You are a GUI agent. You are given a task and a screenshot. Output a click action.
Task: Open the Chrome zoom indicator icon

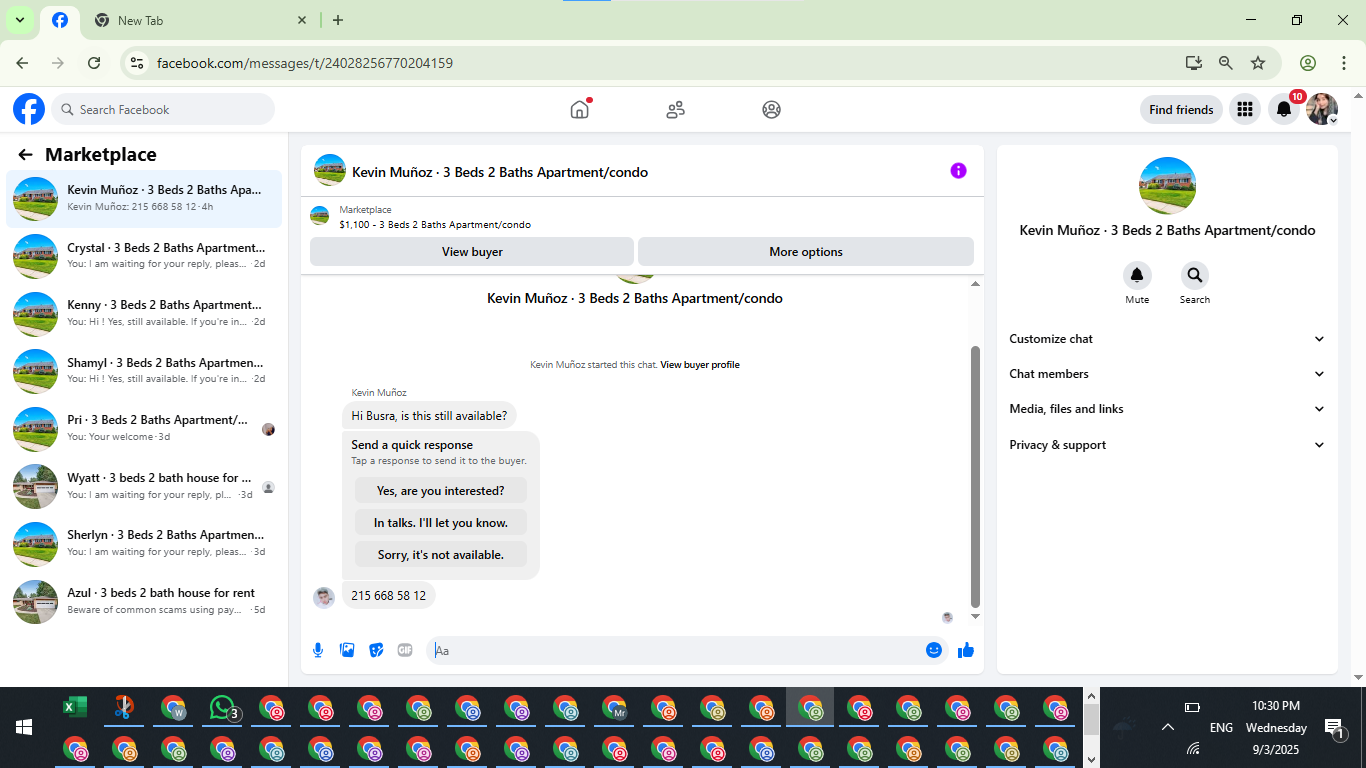(x=1226, y=63)
